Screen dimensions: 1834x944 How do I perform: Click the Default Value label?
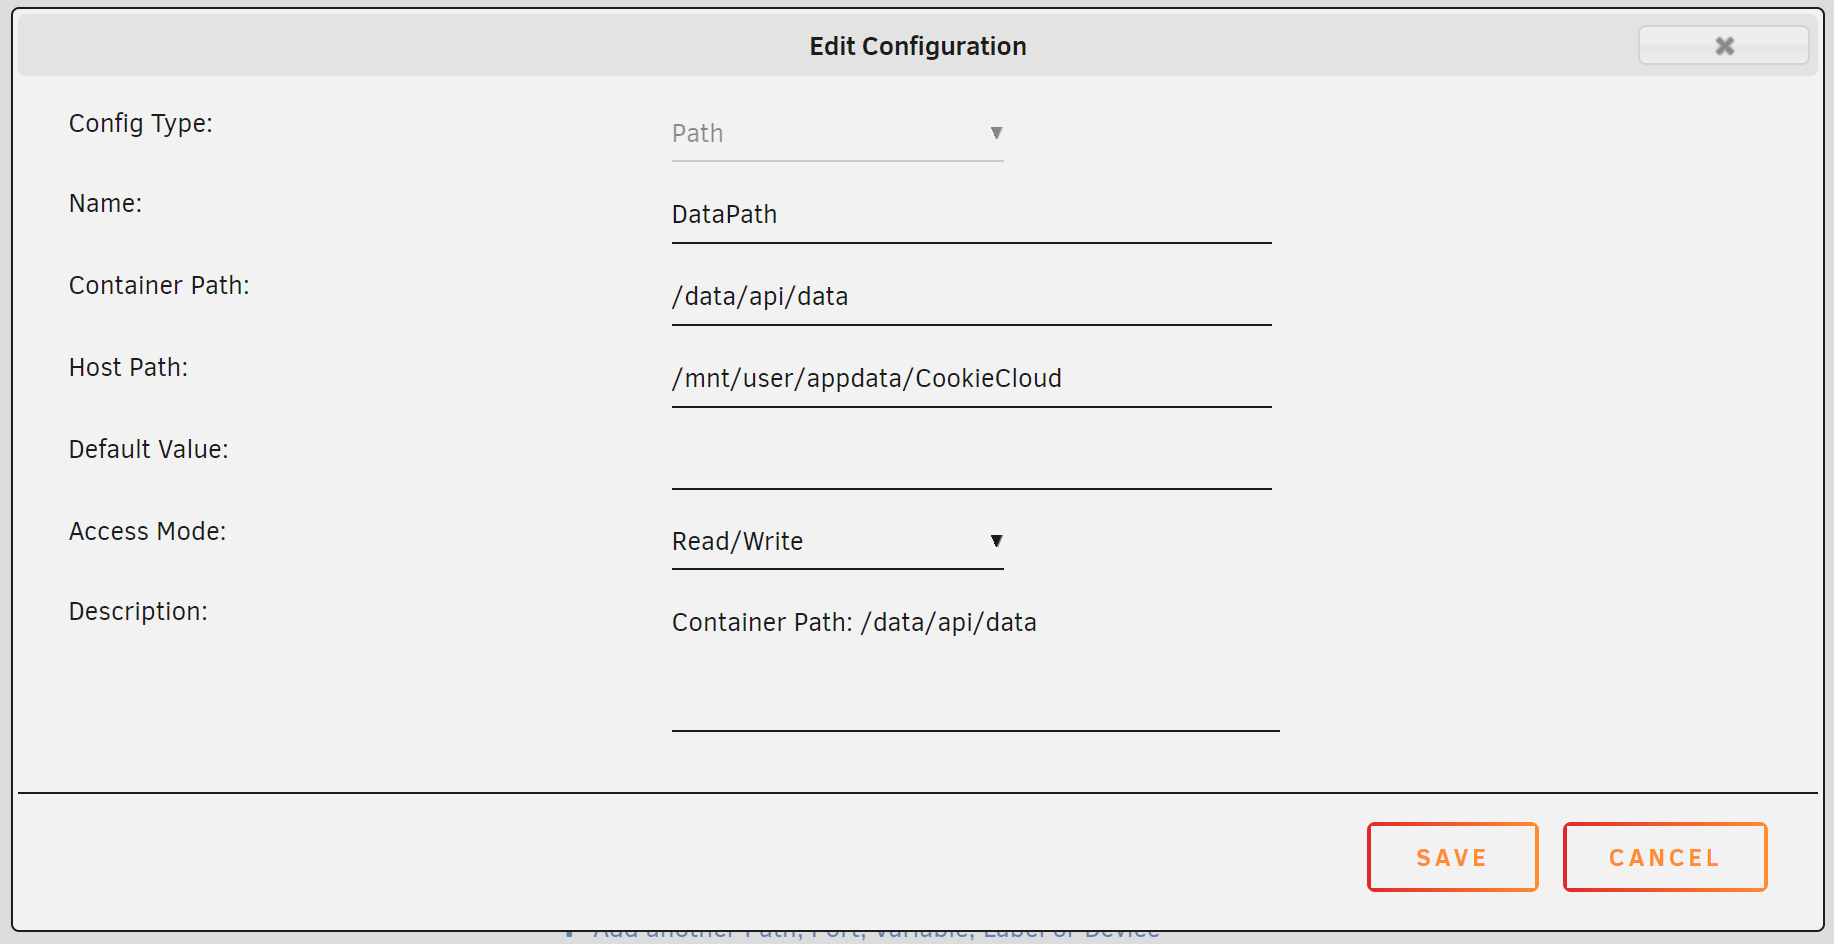point(148,450)
